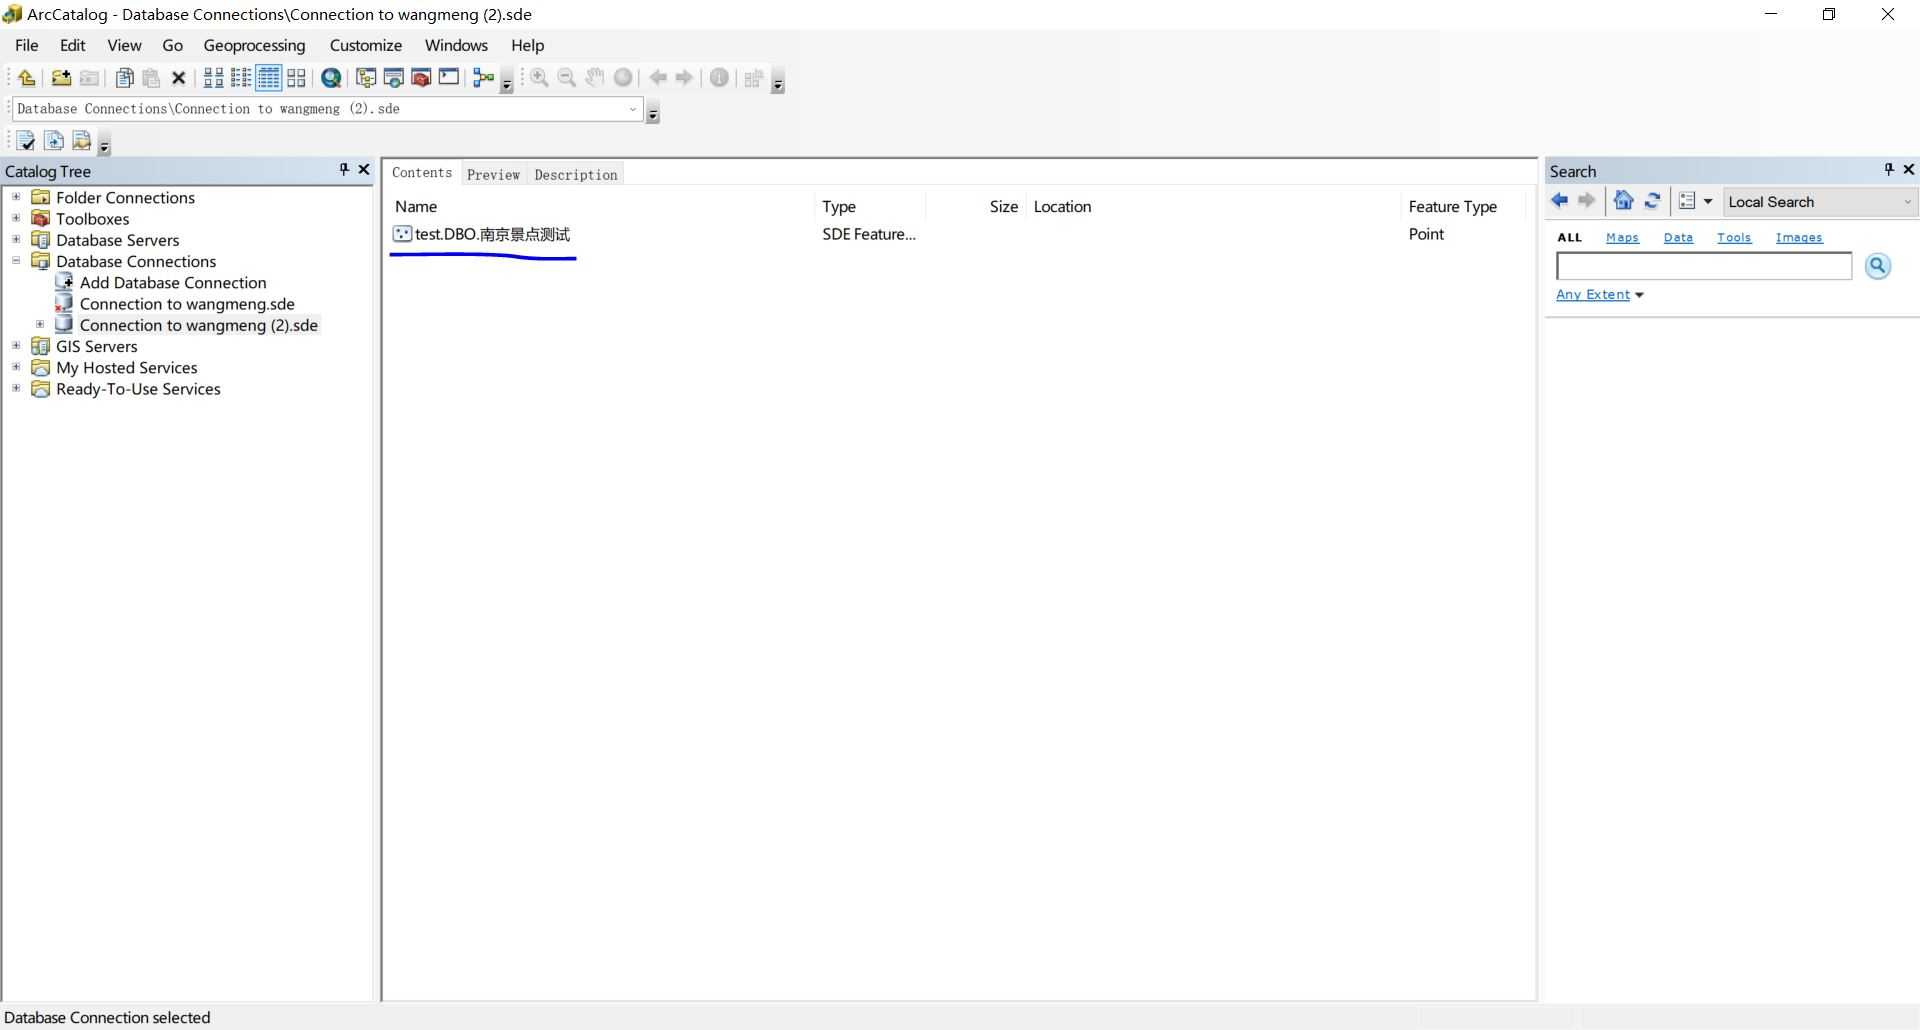Click the Identify info tool icon
Viewport: 1920px width, 1030px height.
click(x=719, y=78)
